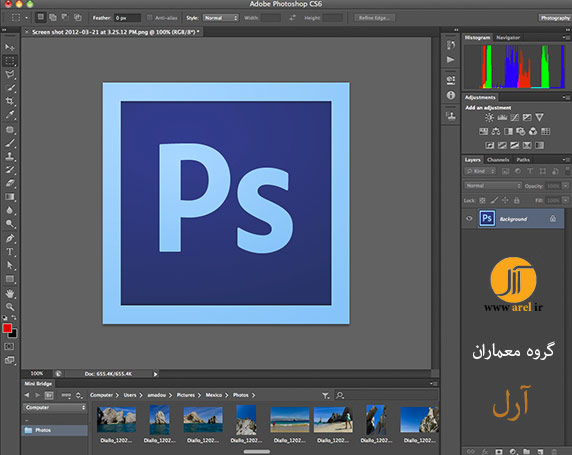
Task: Add a Gradient Map adjustment
Action: [x=539, y=146]
